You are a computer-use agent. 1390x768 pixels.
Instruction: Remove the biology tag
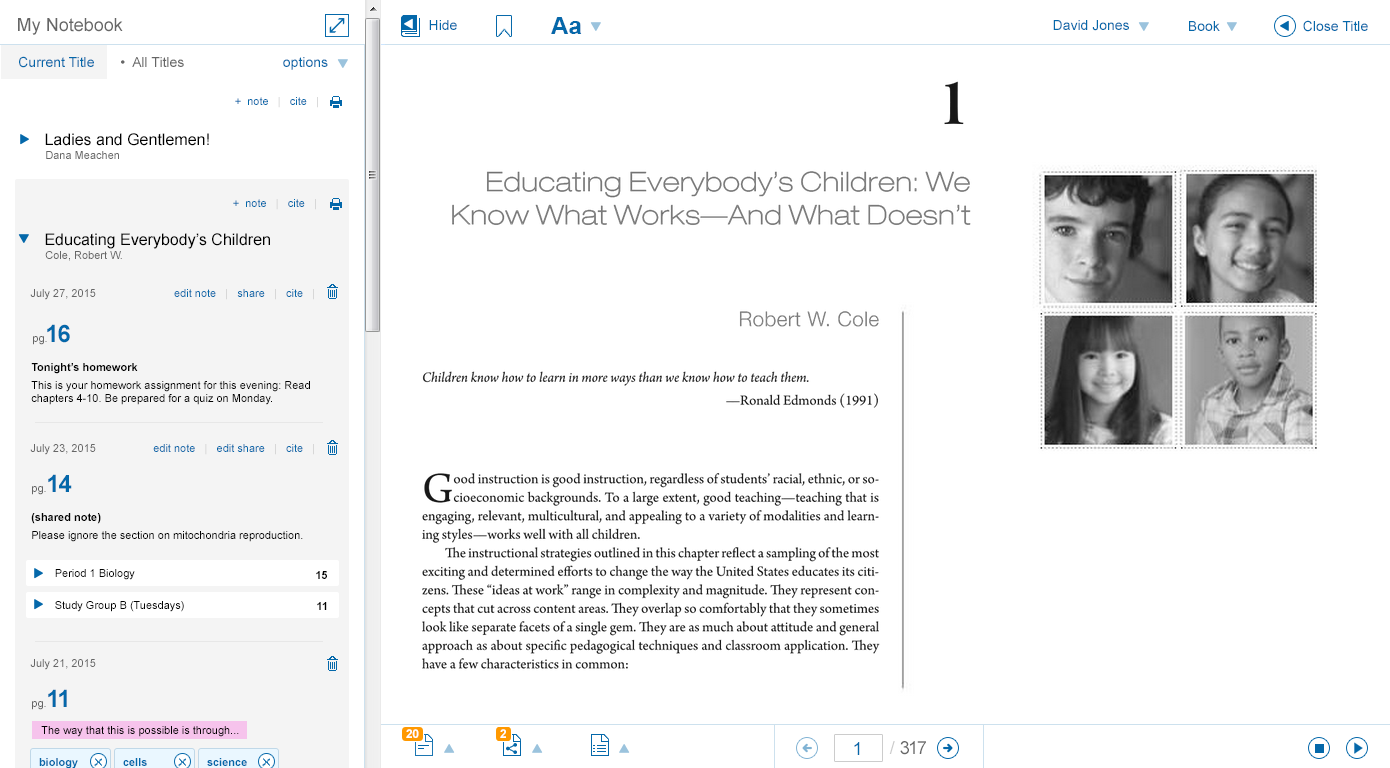[x=97, y=761]
